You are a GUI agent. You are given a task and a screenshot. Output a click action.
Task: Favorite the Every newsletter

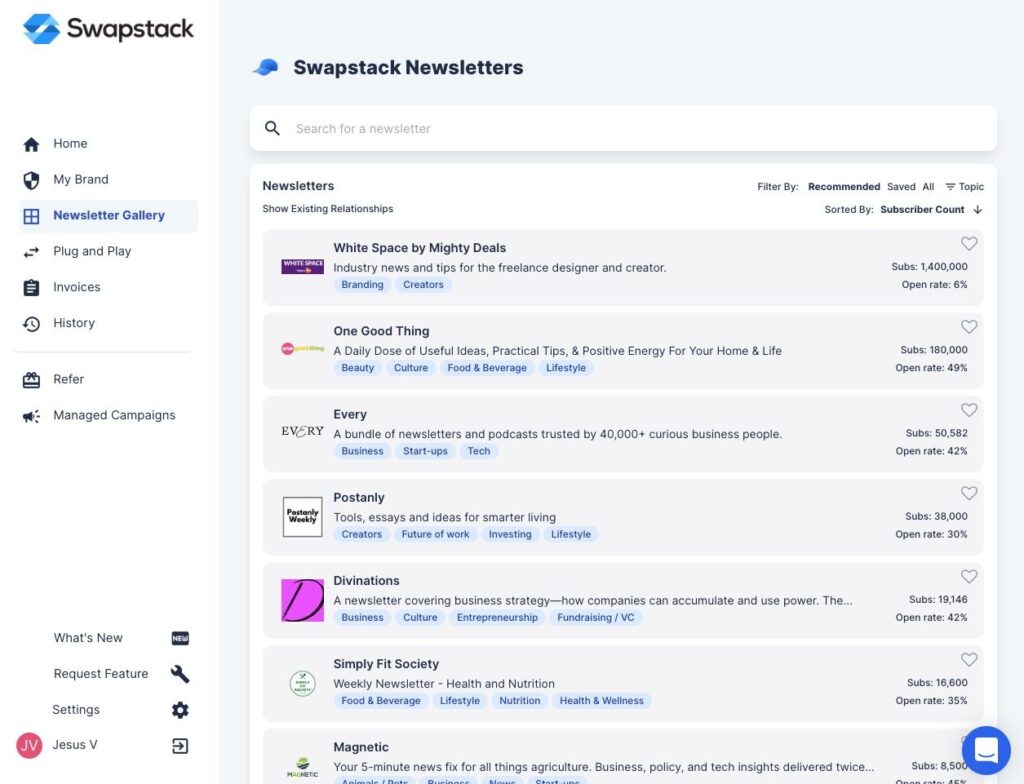click(969, 410)
